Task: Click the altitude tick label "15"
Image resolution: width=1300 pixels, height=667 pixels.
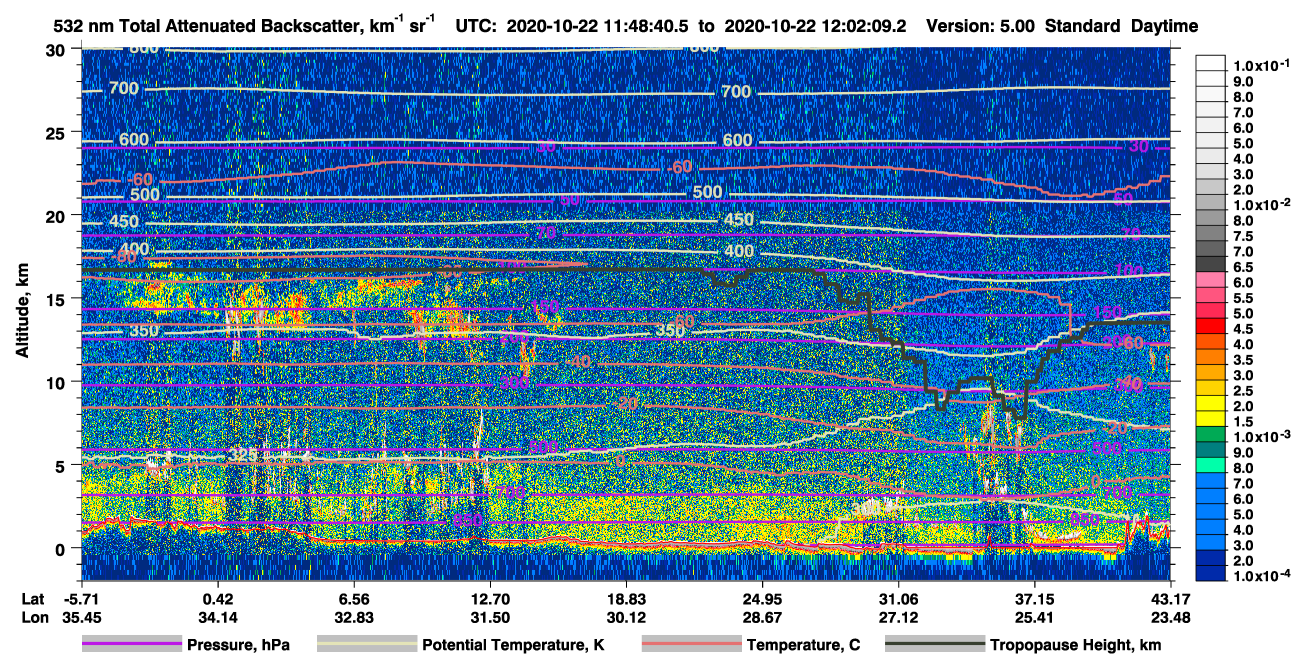Action: point(58,299)
